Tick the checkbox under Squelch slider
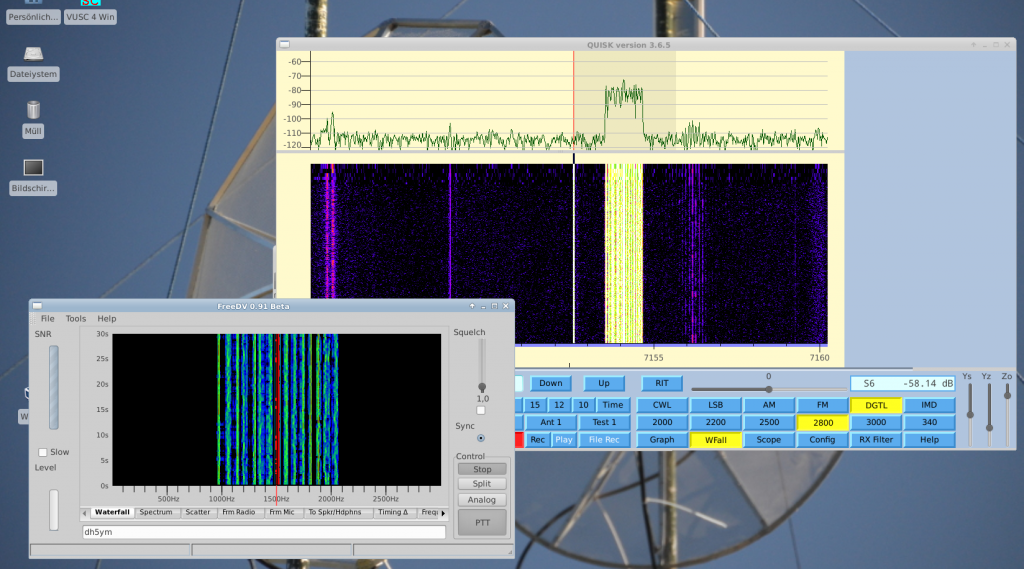 (x=481, y=410)
